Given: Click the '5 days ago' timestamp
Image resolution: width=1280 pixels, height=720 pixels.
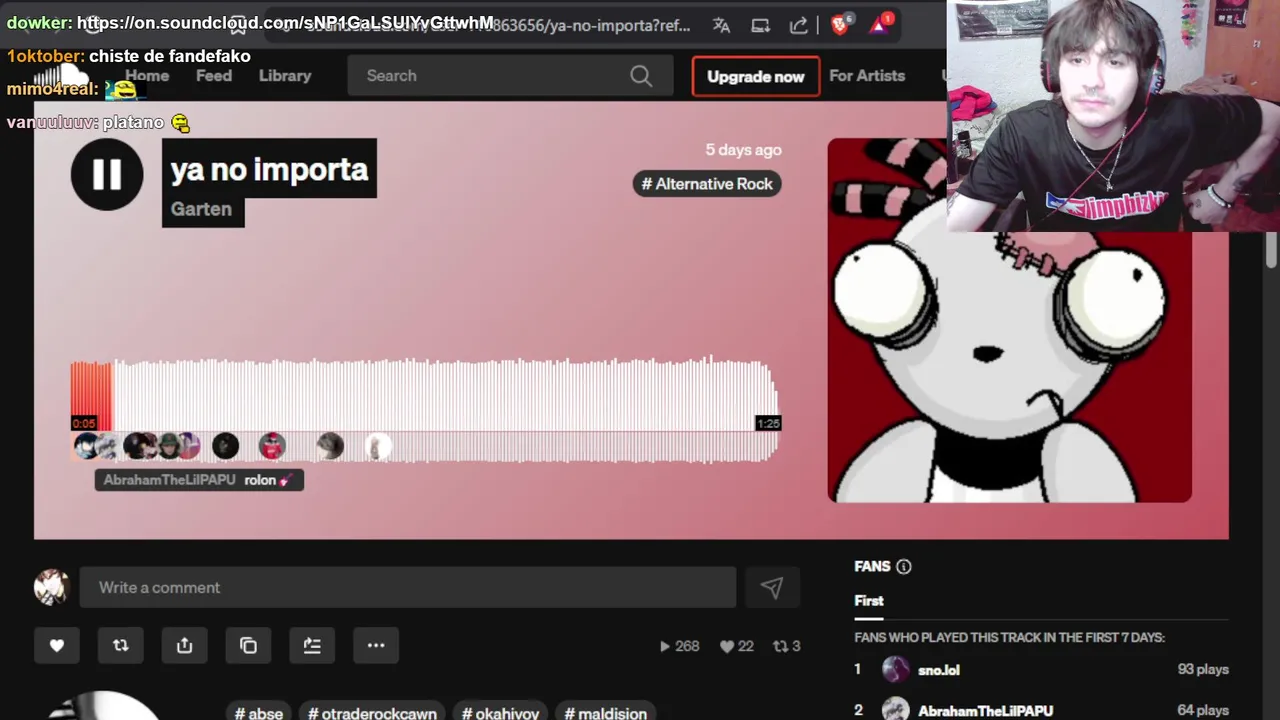Looking at the screenshot, I should point(743,150).
